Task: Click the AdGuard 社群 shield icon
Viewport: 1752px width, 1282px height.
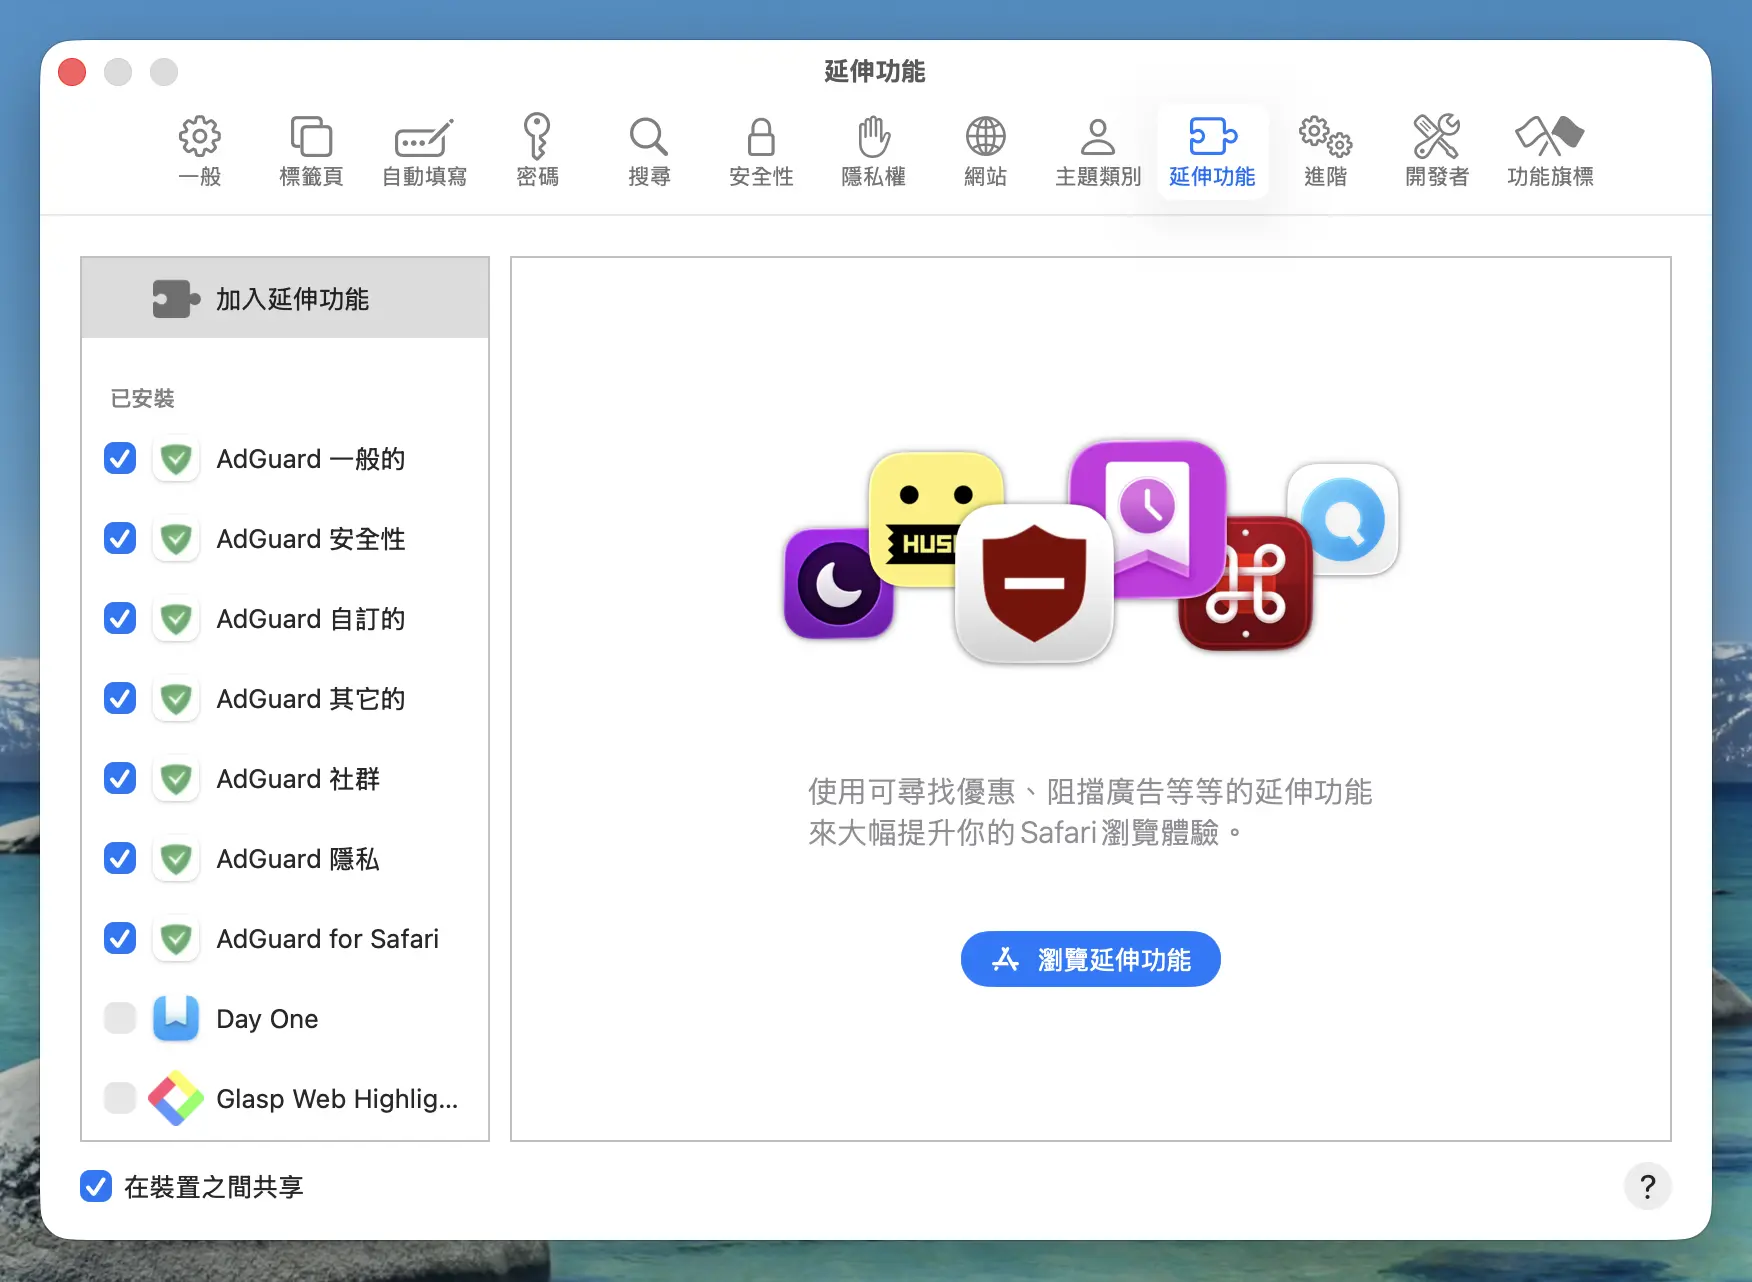Action: click(x=176, y=779)
